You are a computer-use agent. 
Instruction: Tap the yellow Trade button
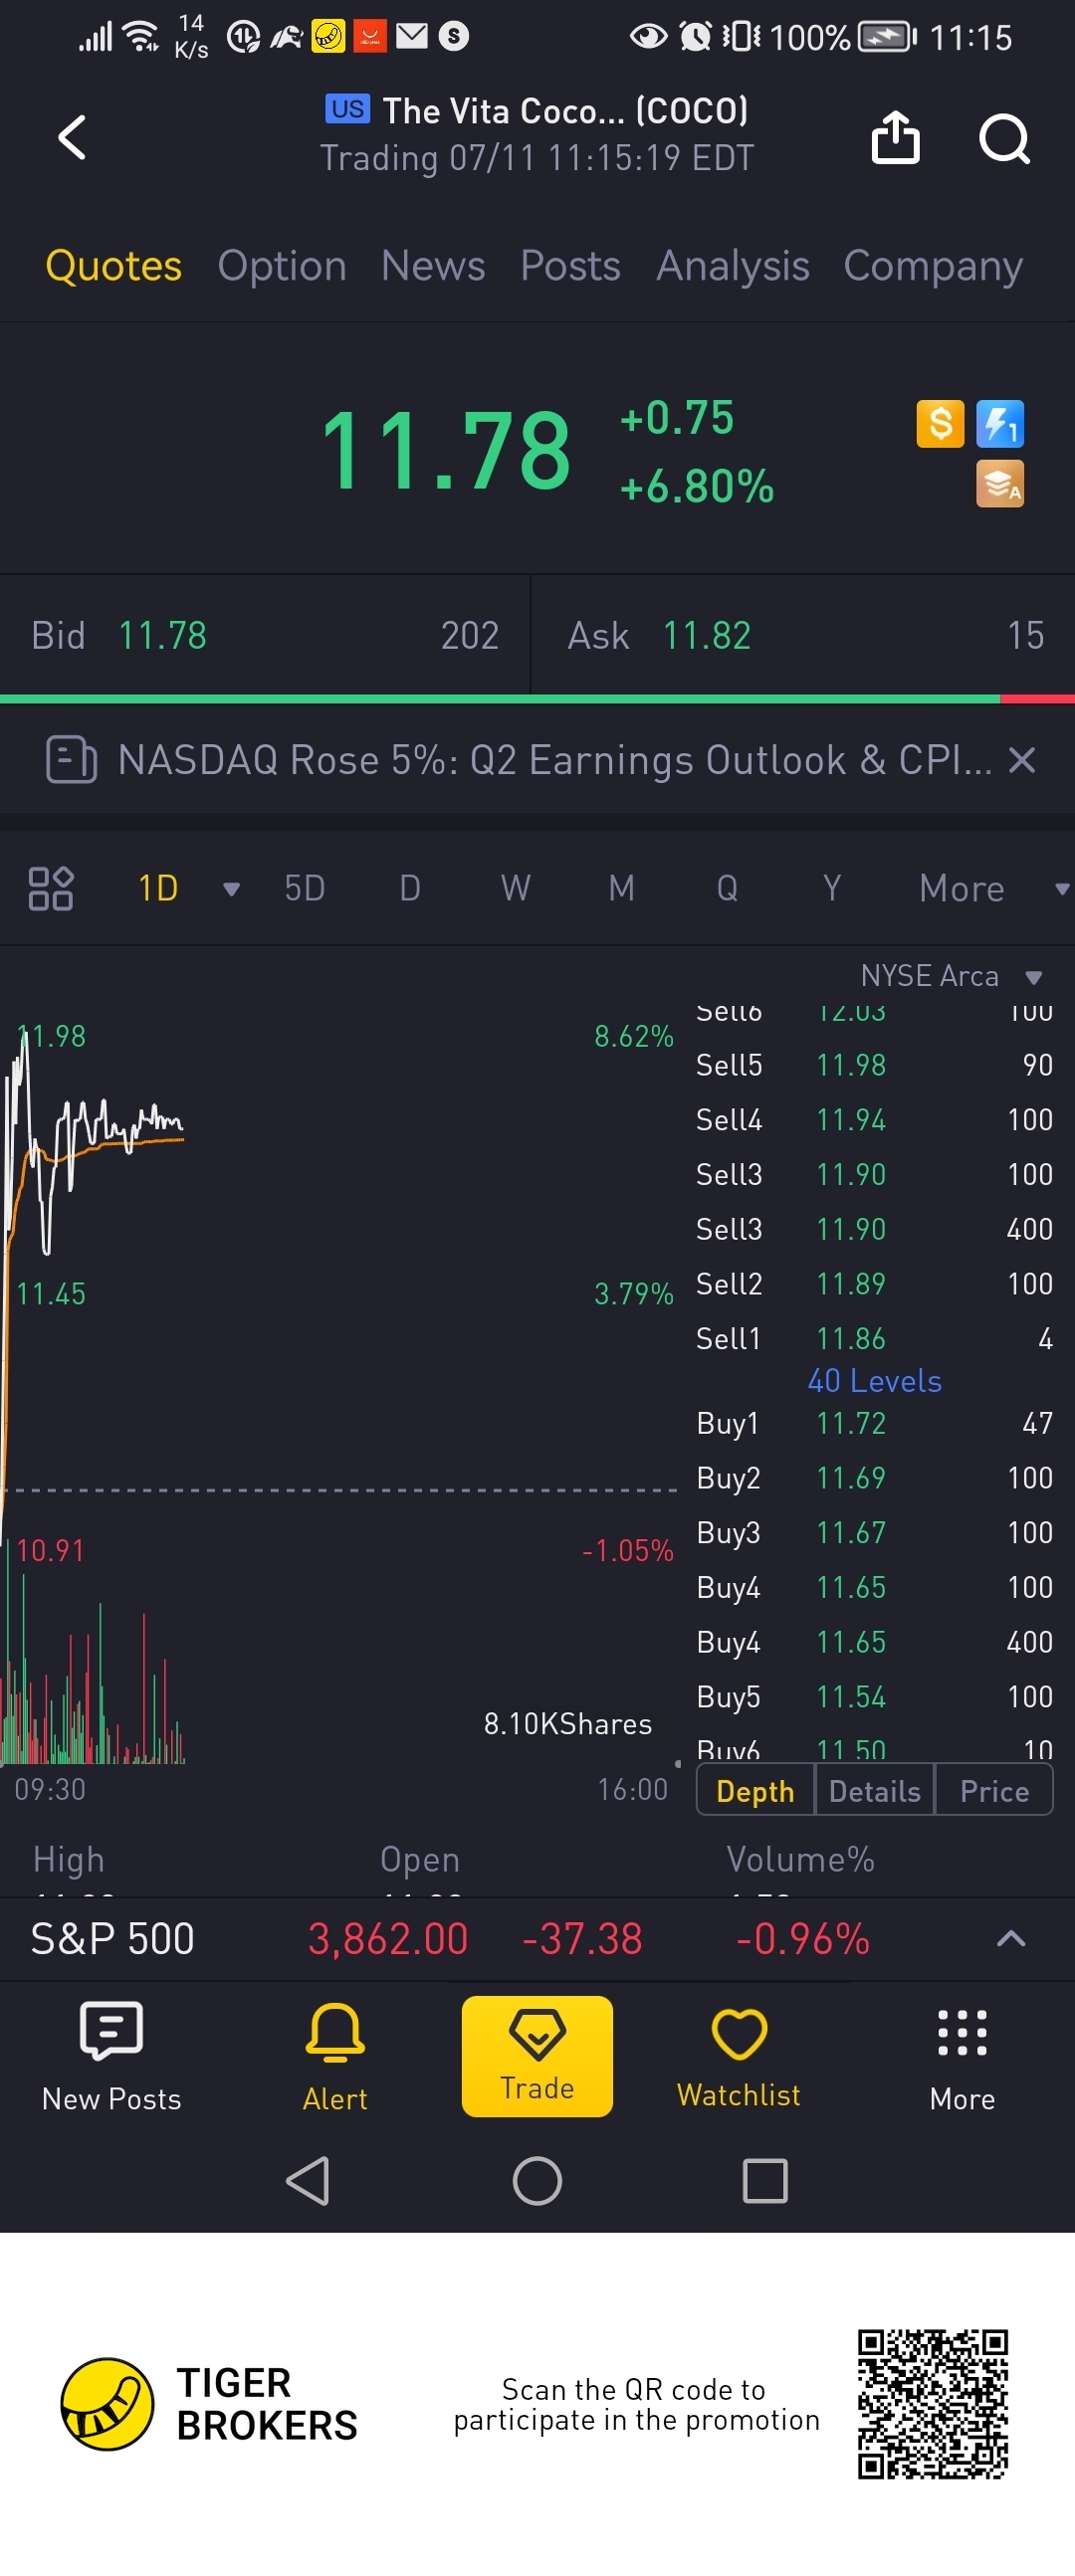[x=537, y=2056]
